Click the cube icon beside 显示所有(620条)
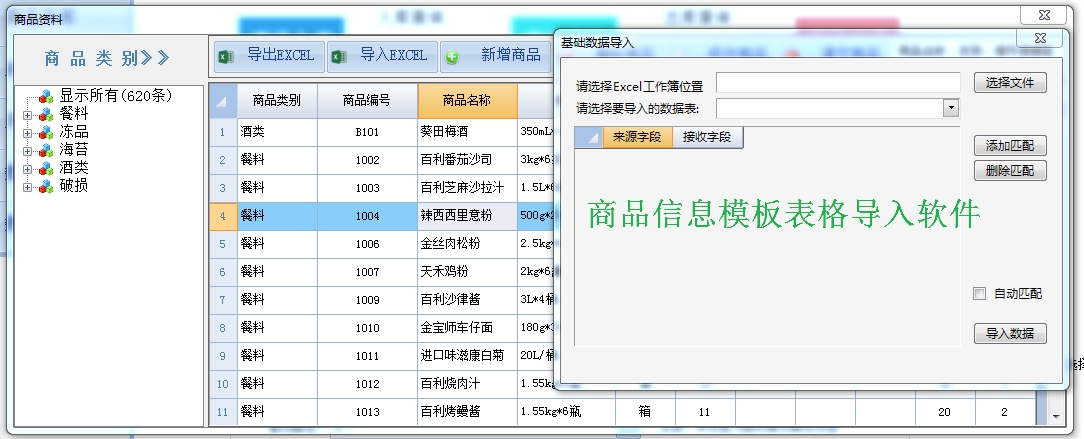Viewport: 1084px width, 439px height. (x=46, y=97)
